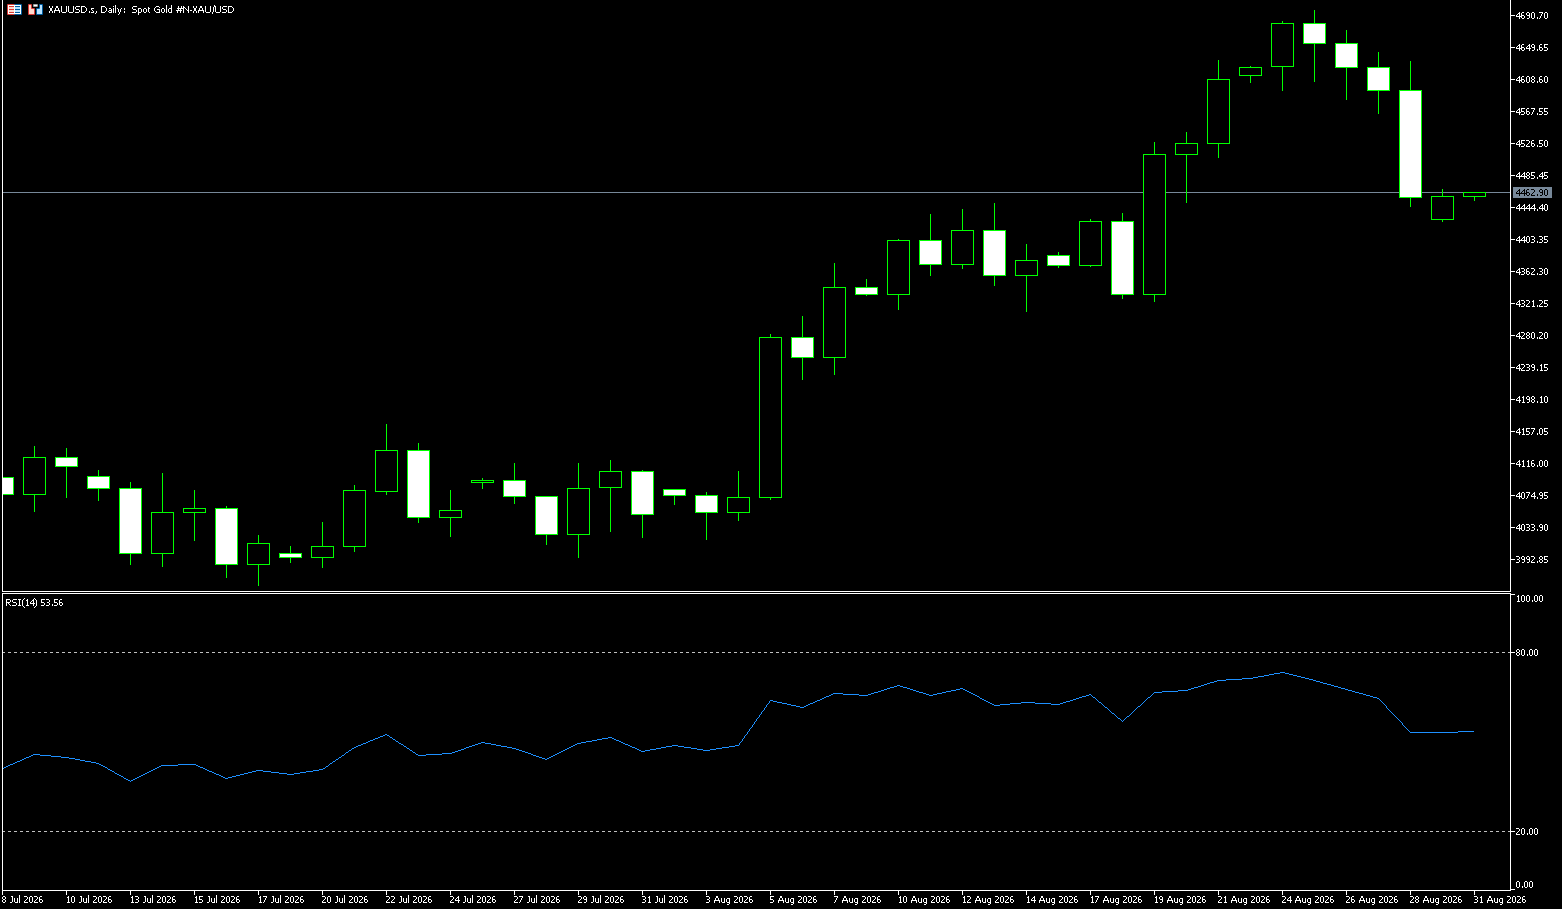Select the 4033.90 price level label

[x=1532, y=528]
